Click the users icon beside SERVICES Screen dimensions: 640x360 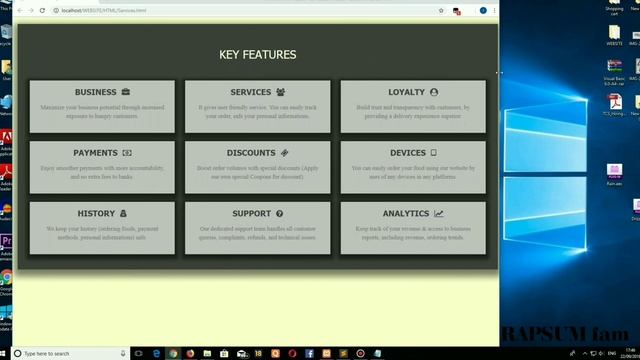(x=280, y=92)
